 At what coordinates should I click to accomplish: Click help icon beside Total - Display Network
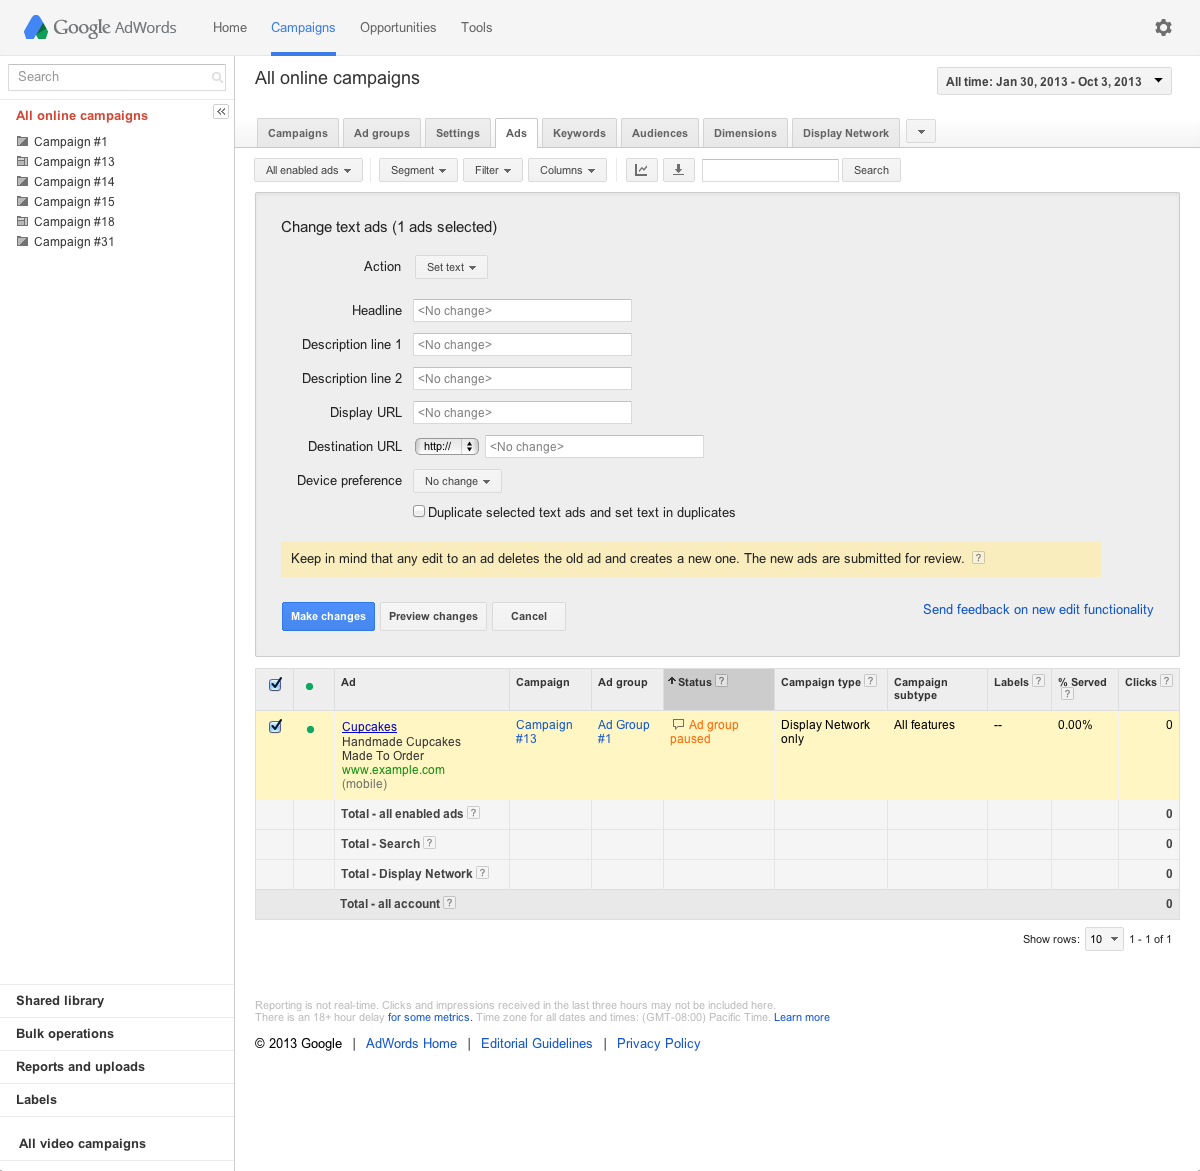tap(483, 873)
